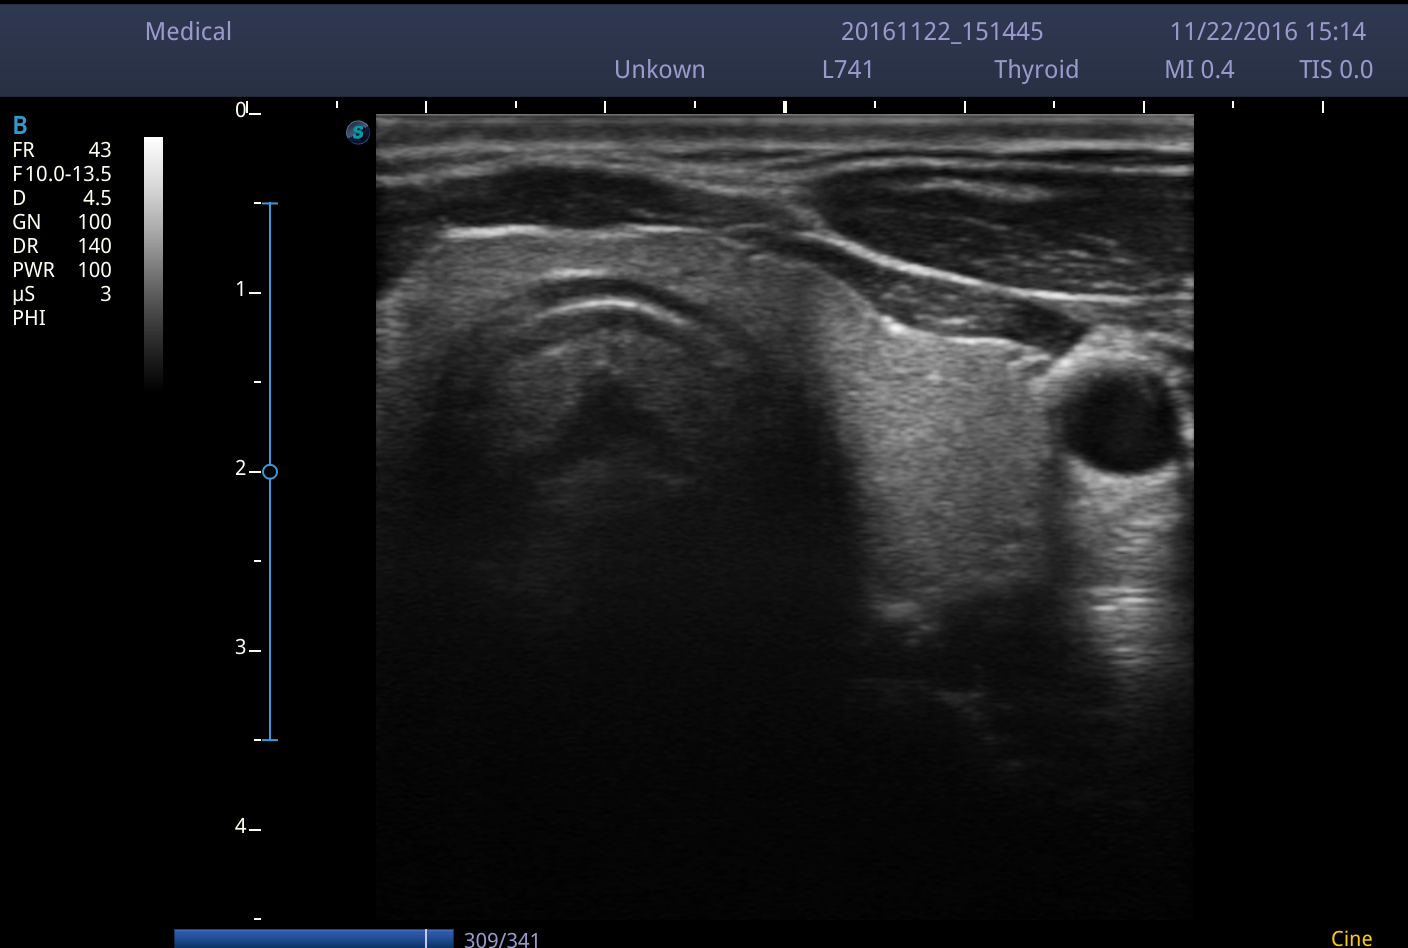Click the Unkown patient name field

(x=660, y=70)
